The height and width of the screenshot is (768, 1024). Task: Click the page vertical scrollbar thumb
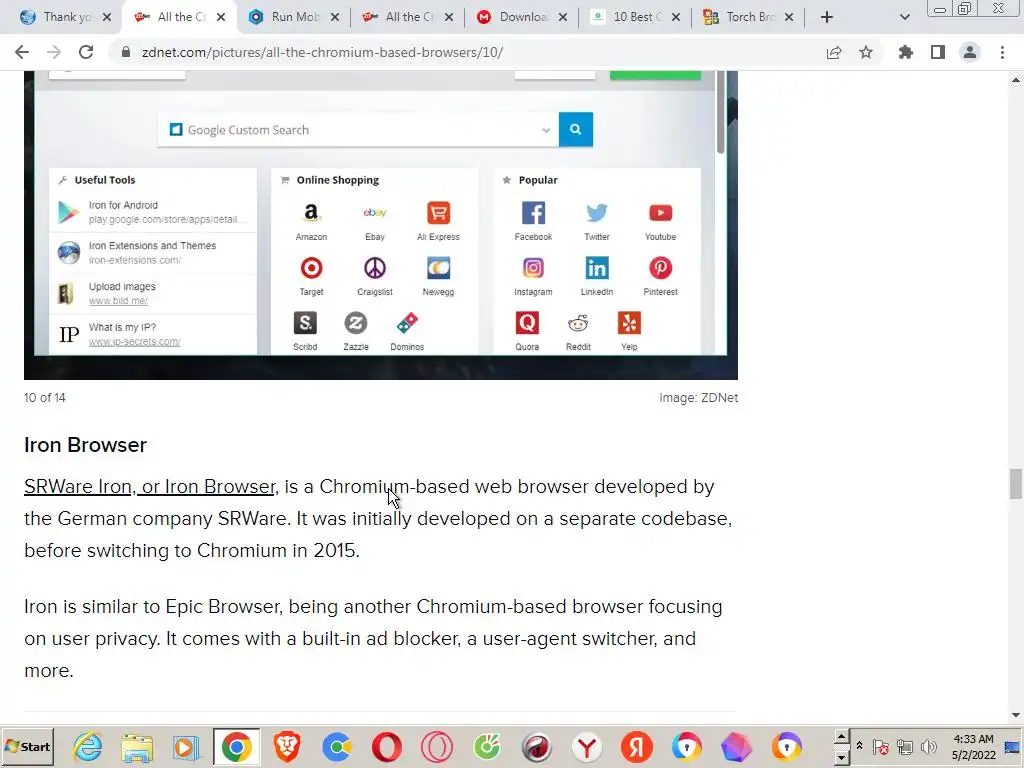coord(1016,484)
